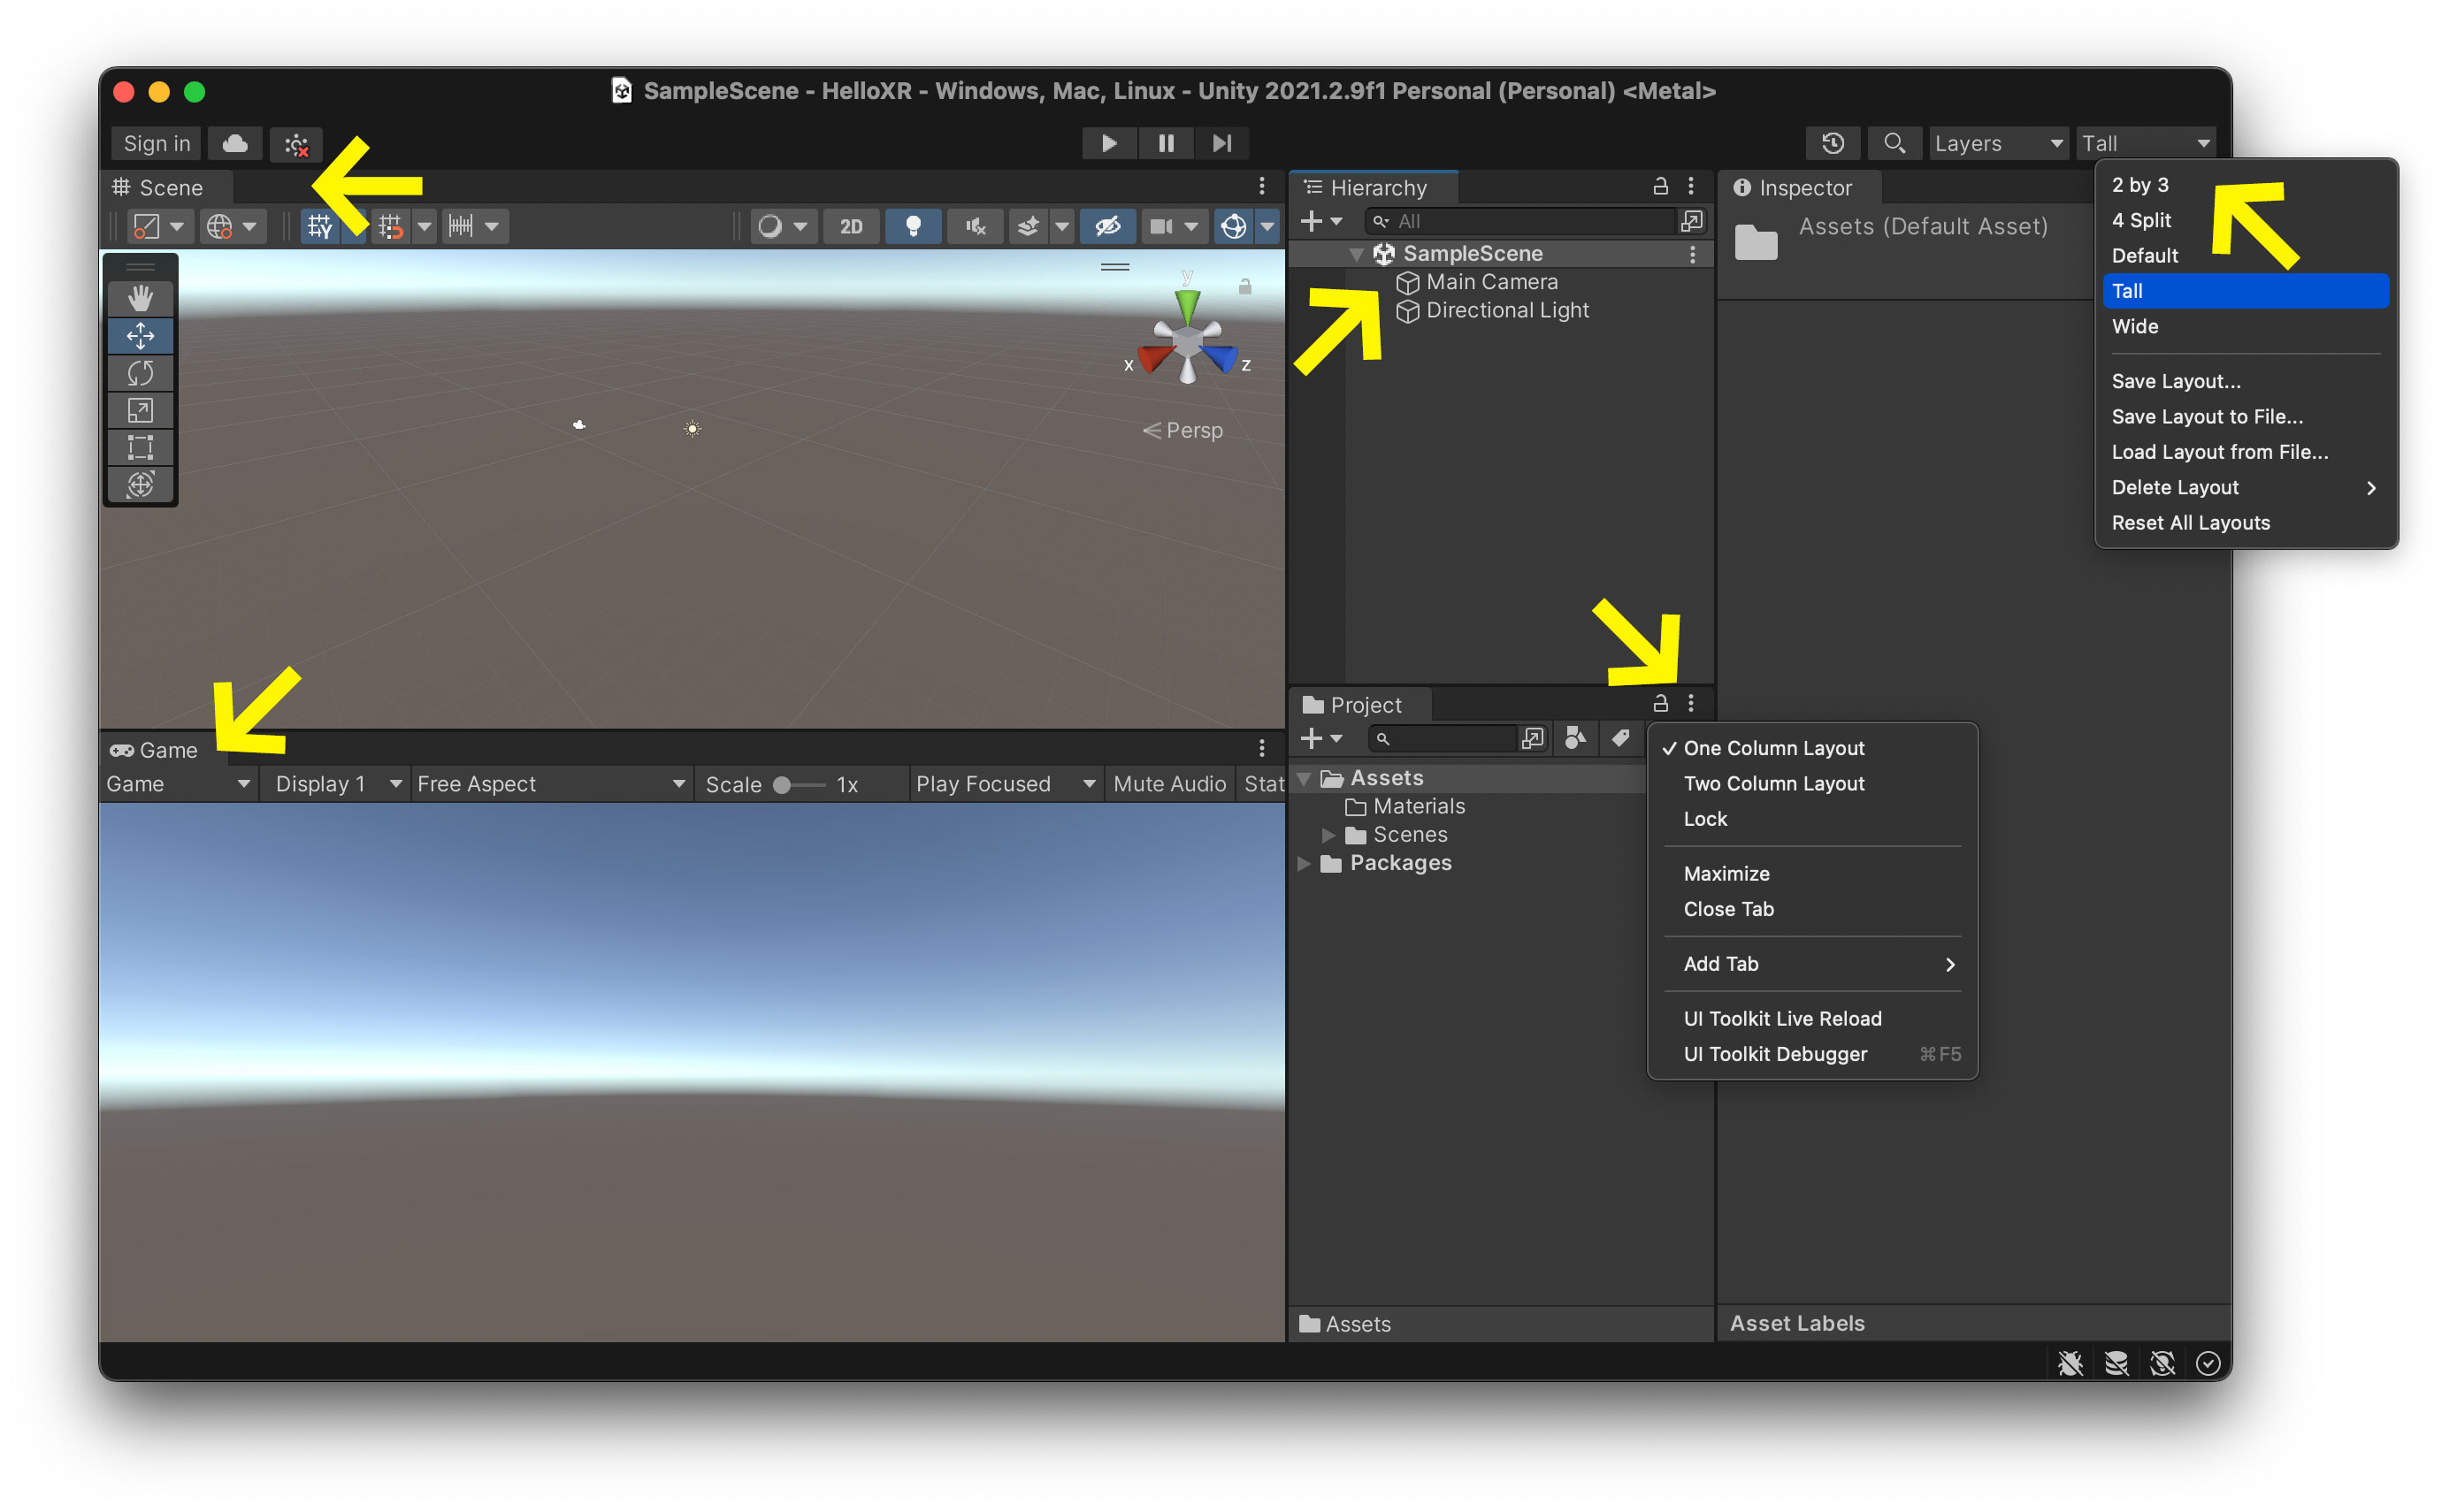
Task: Select the Hand tool in Scene view
Action: click(x=140, y=297)
